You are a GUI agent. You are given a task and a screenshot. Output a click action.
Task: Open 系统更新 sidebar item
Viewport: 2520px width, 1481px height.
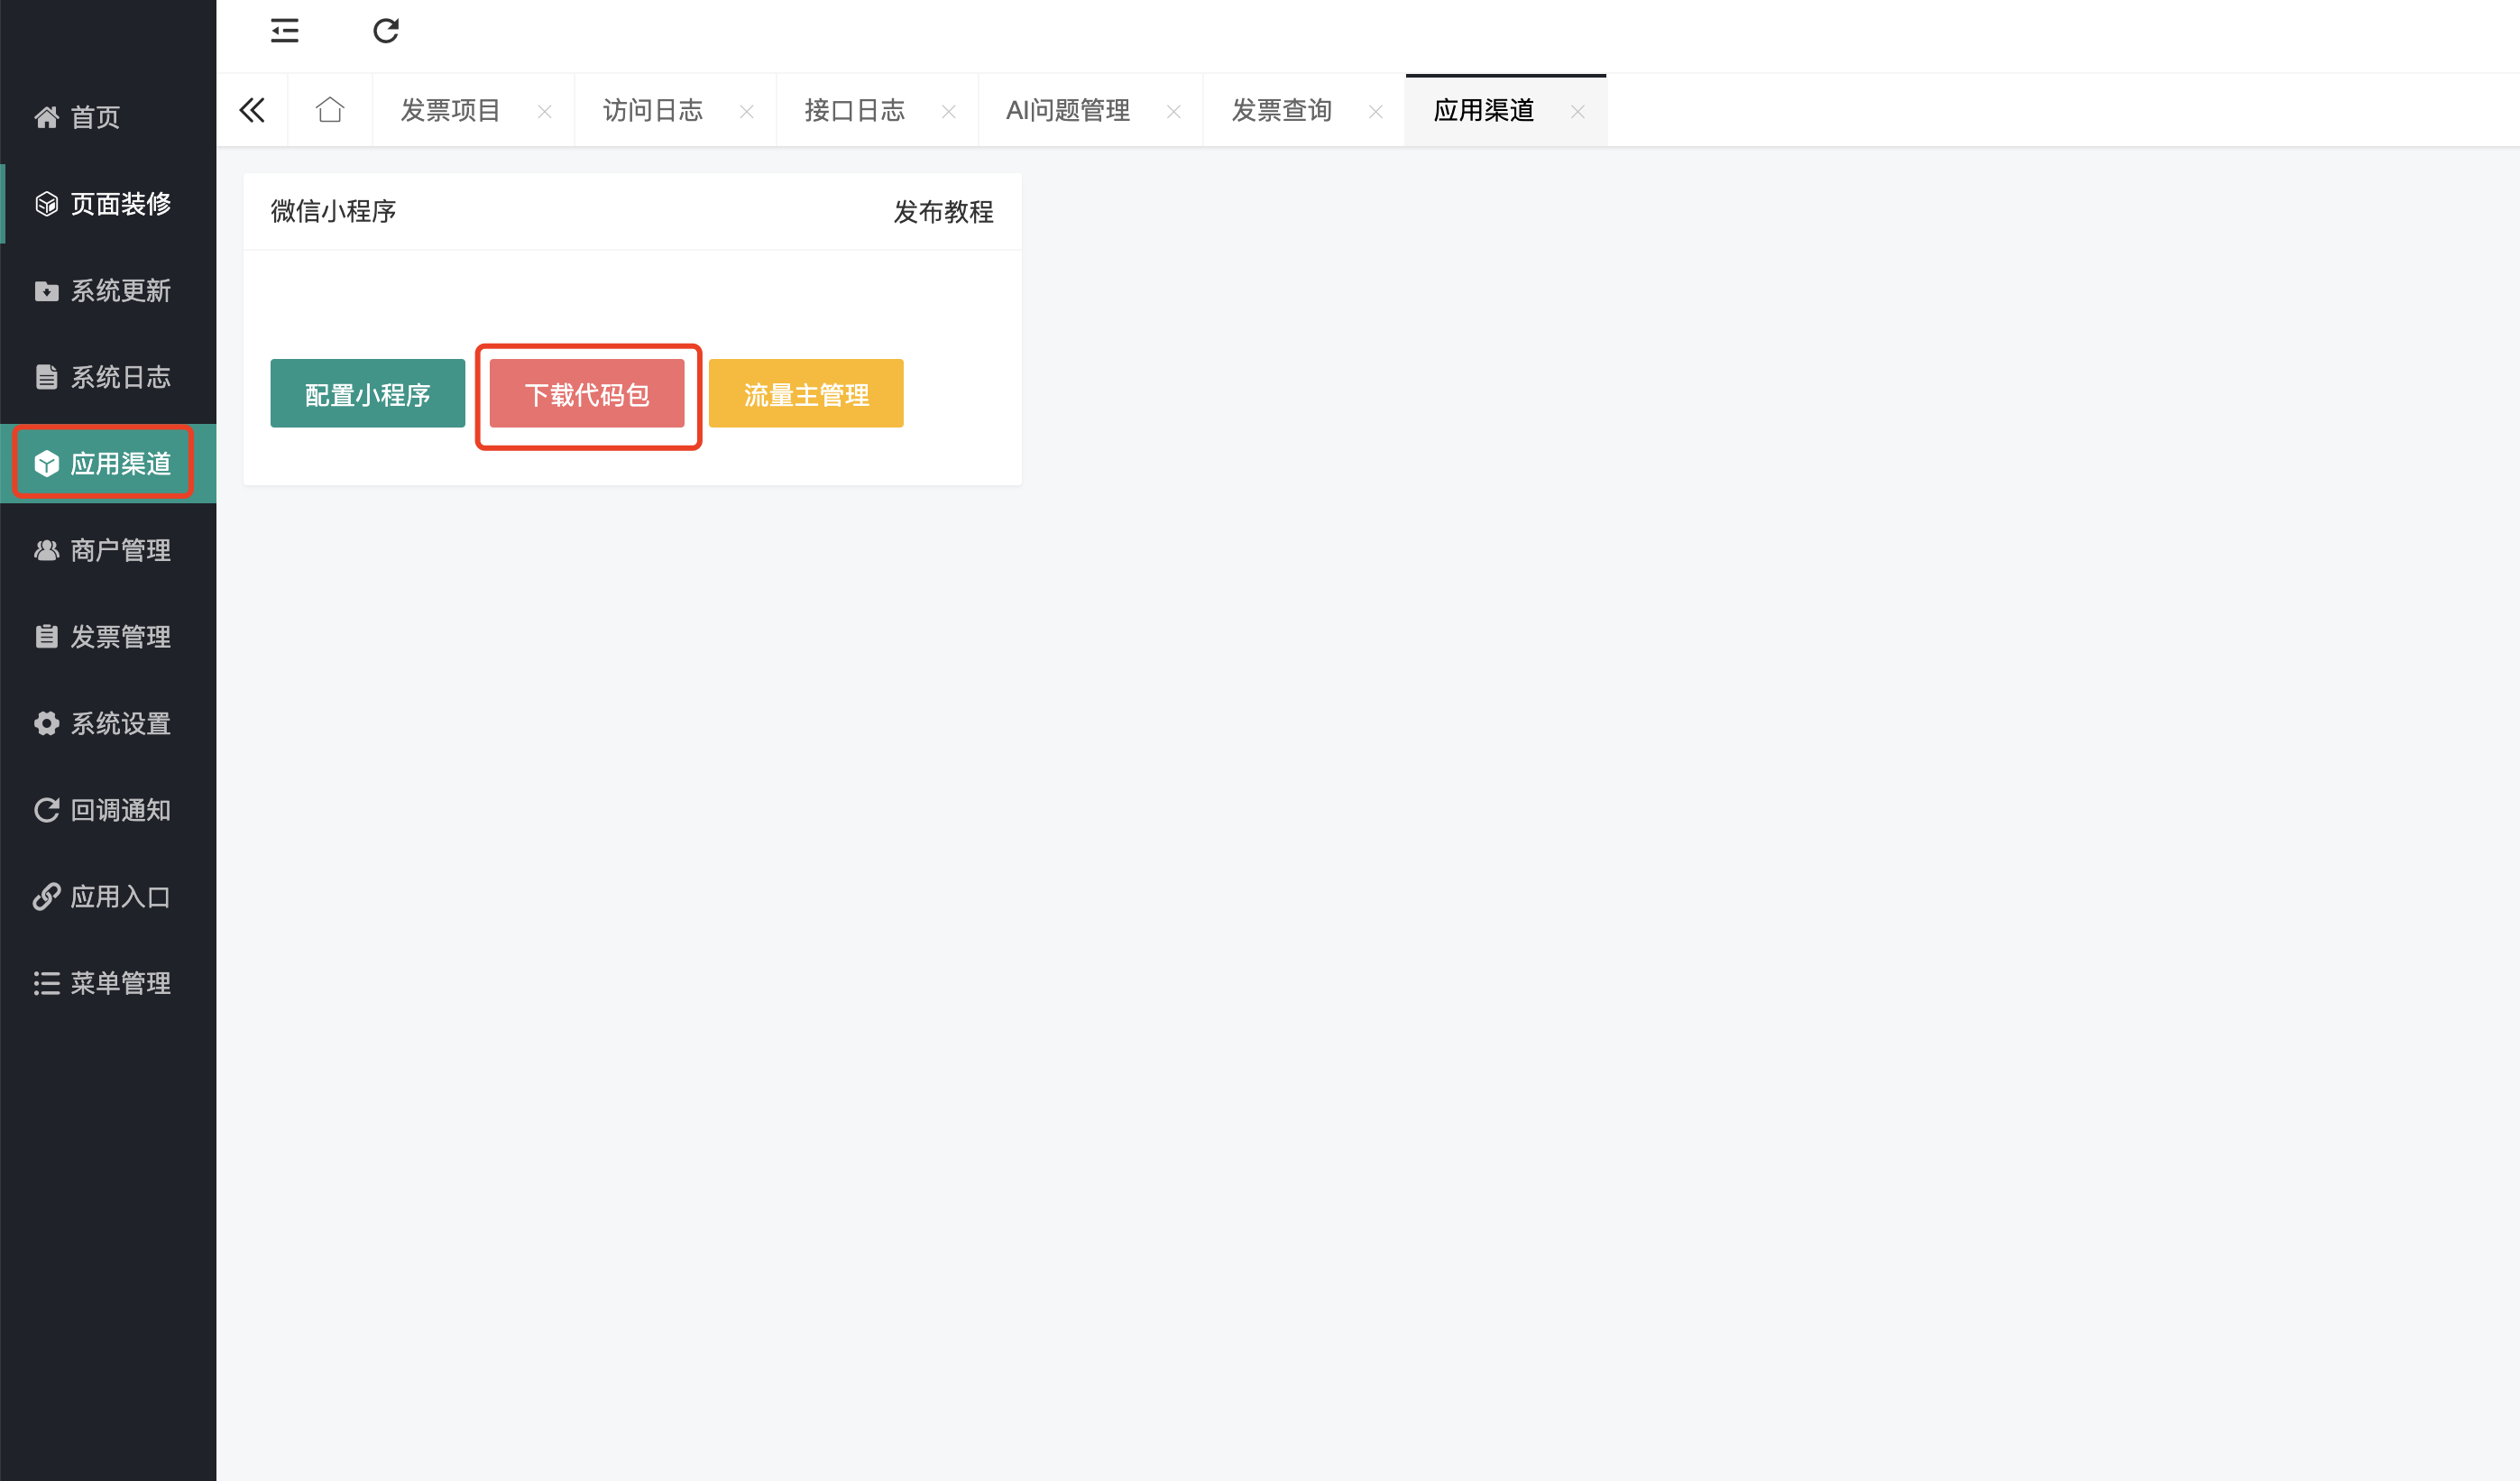[120, 291]
